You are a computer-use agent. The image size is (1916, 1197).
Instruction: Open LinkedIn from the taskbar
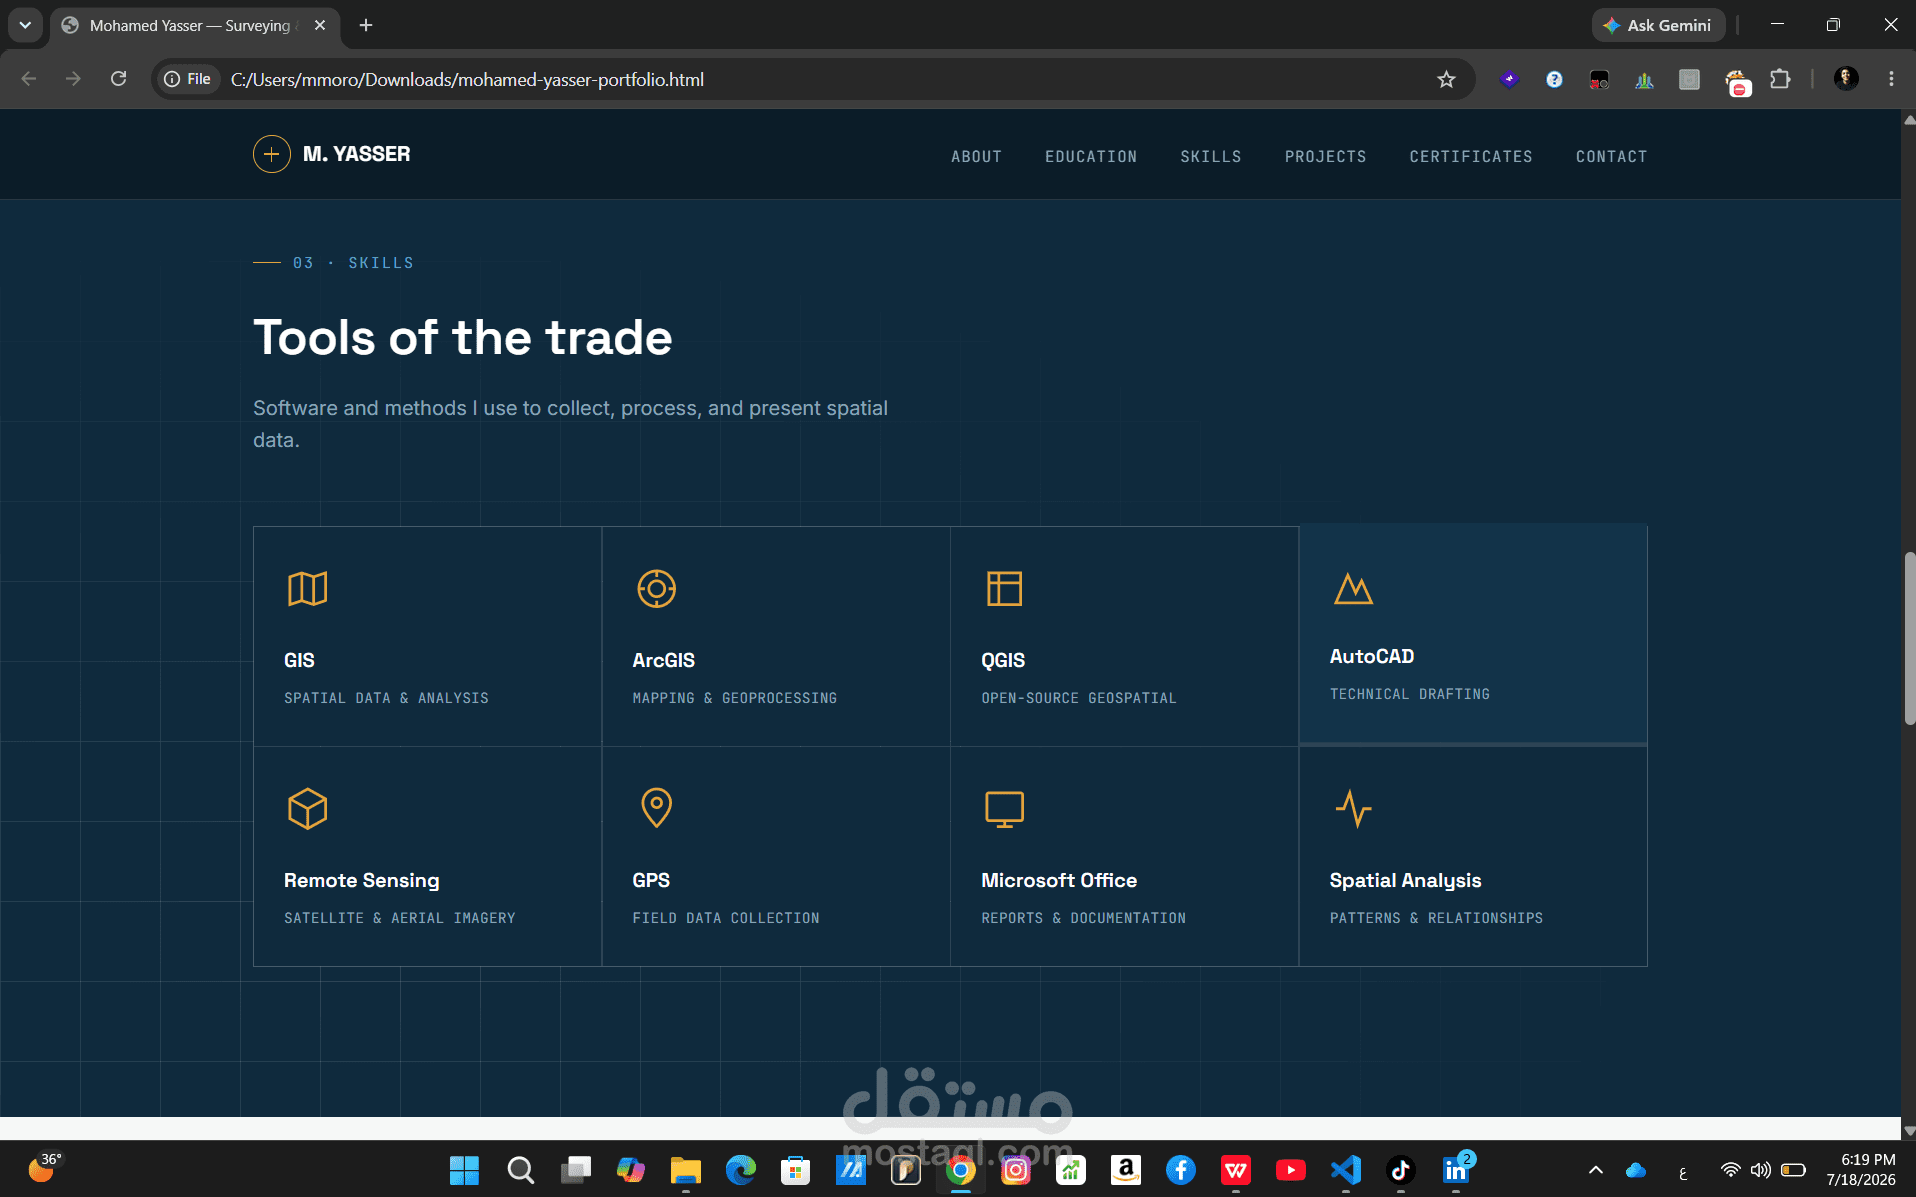(1456, 1169)
